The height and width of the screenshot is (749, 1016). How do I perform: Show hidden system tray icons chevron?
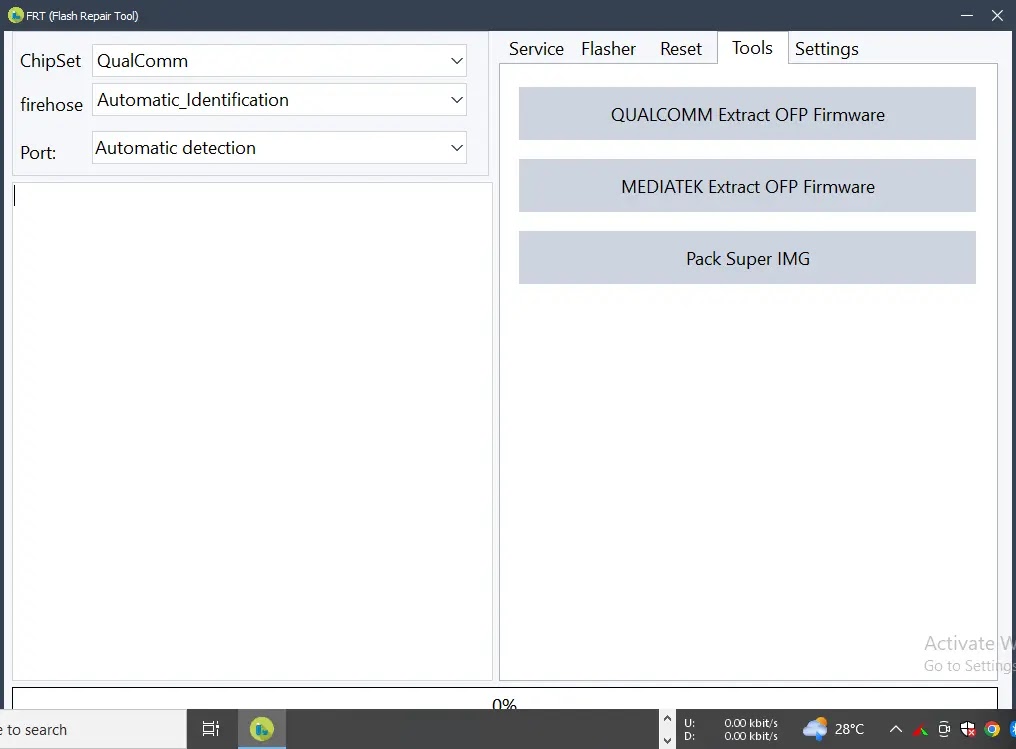[895, 729]
